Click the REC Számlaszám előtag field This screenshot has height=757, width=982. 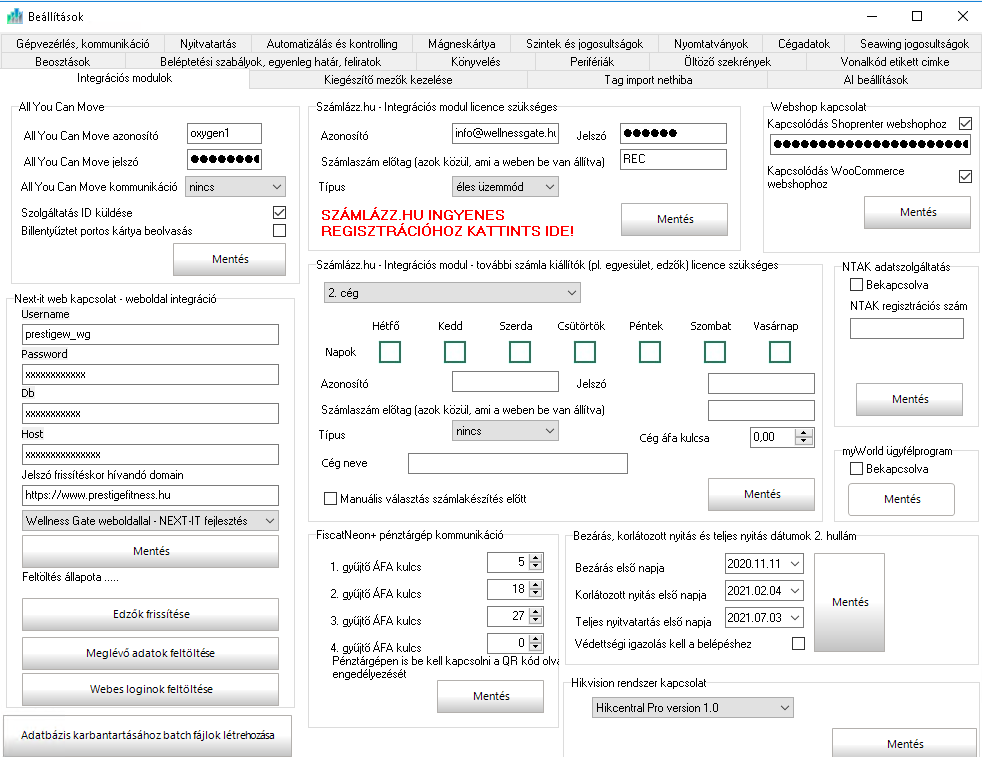pos(673,159)
